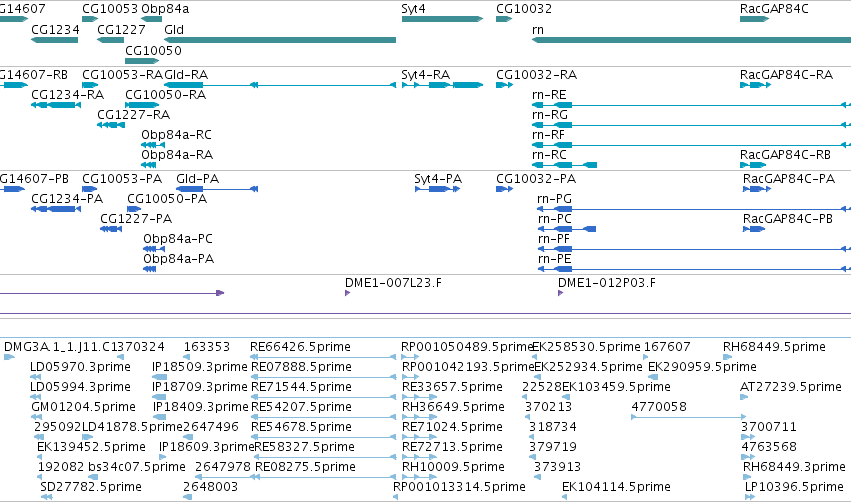Click the Gld-PA protein label
851x502 pixels.
point(198,179)
